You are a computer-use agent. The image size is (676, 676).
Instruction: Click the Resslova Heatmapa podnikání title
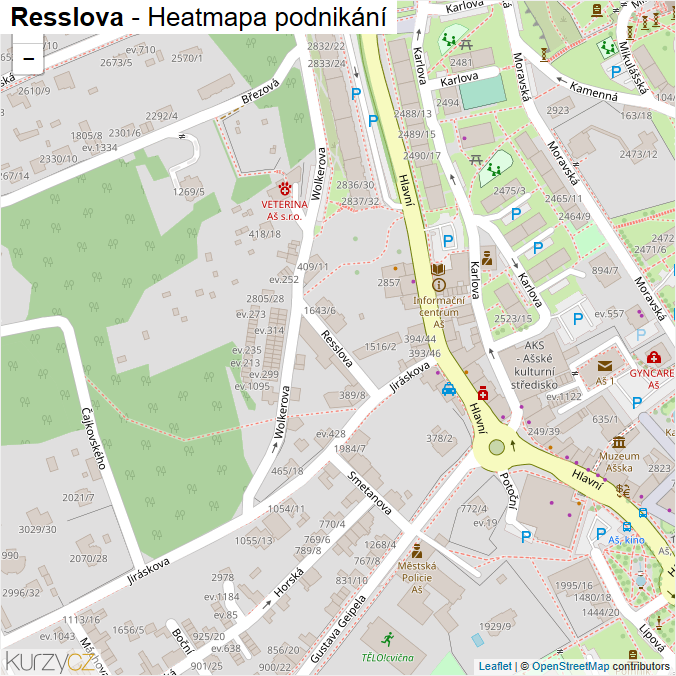[x=198, y=17]
